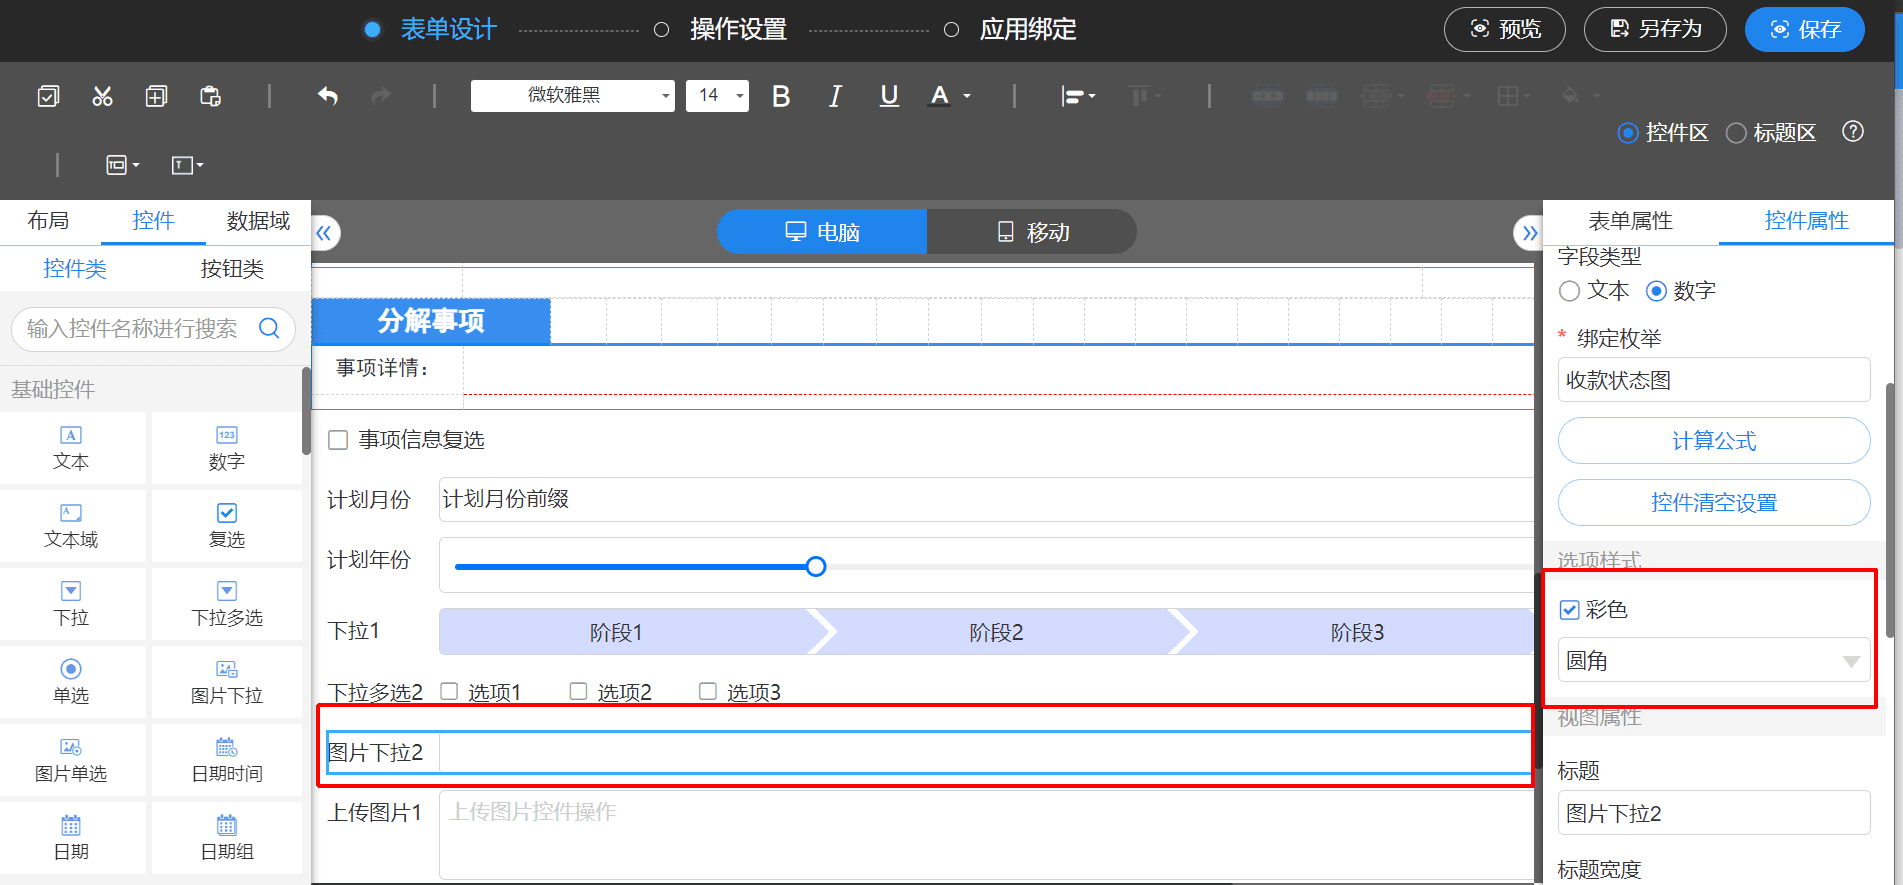
Task: Toggle bold formatting
Action: click(781, 96)
